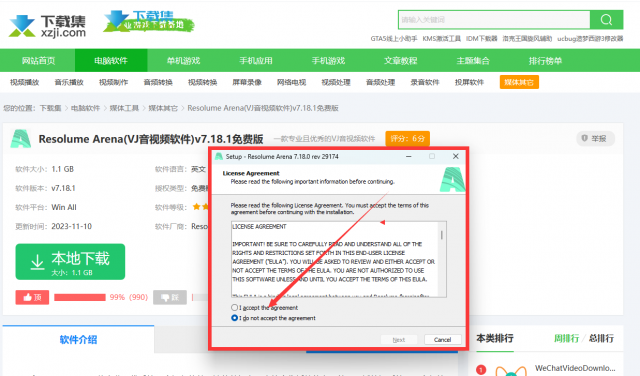Upvote with the red 顶 thumbs-up button
The image size is (640, 376).
(32, 297)
